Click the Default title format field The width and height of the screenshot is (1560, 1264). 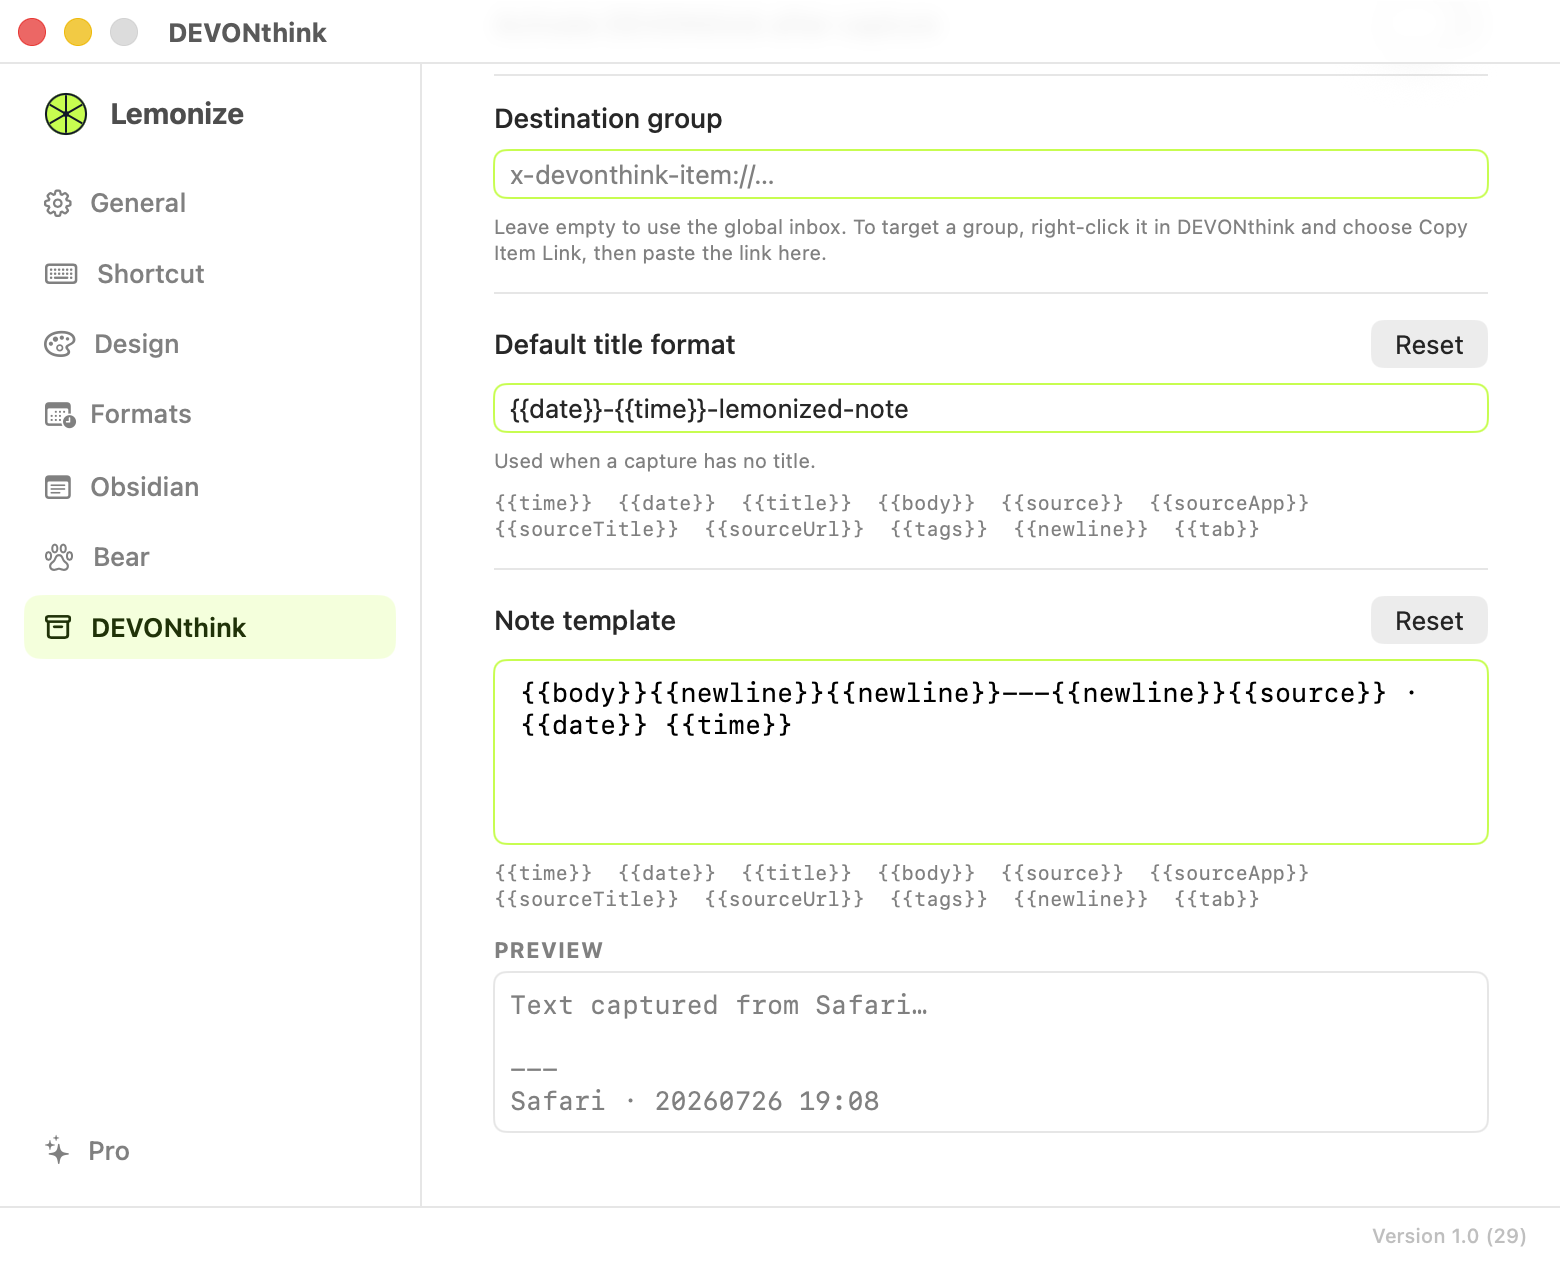click(x=991, y=408)
